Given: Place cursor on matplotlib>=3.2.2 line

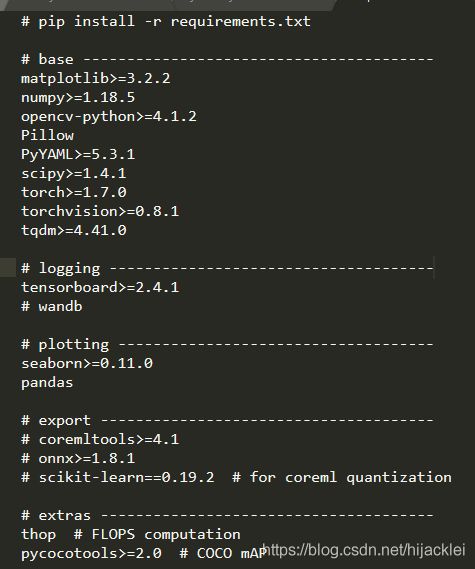Looking at the screenshot, I should click(95, 78).
